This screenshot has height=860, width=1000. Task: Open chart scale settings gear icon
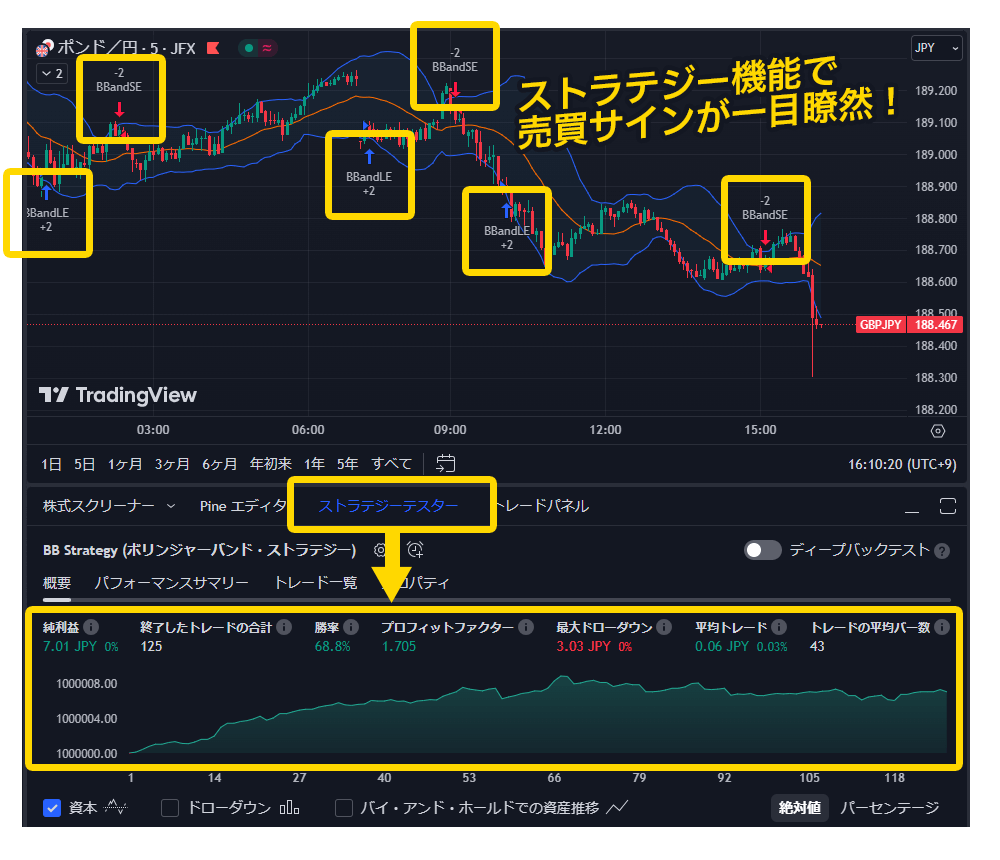(937, 431)
